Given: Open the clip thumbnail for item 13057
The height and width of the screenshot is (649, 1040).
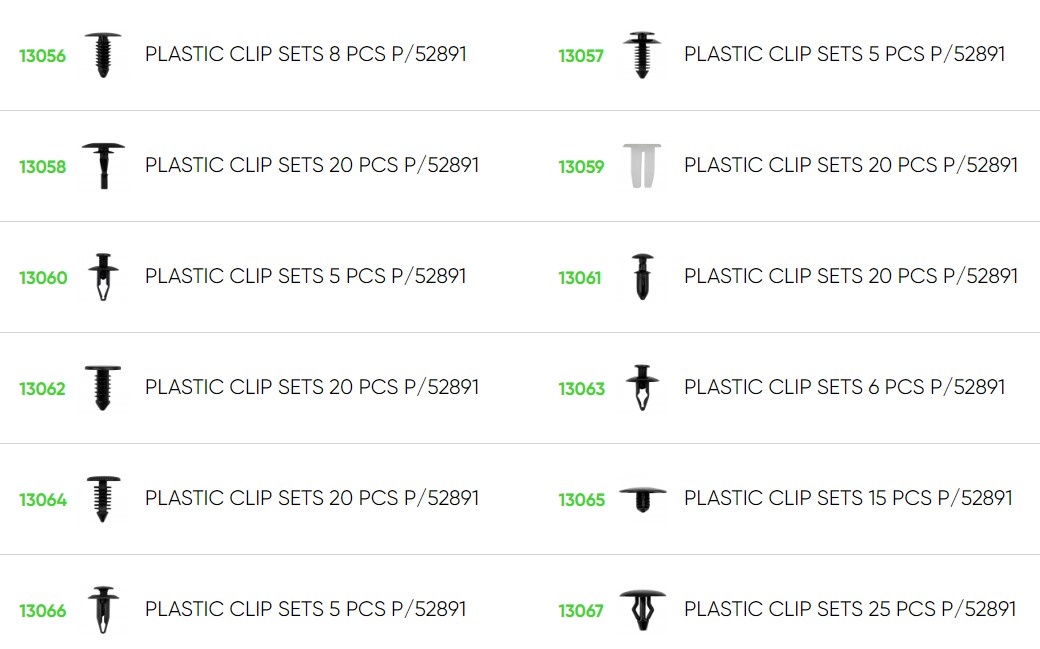Looking at the screenshot, I should coord(642,55).
